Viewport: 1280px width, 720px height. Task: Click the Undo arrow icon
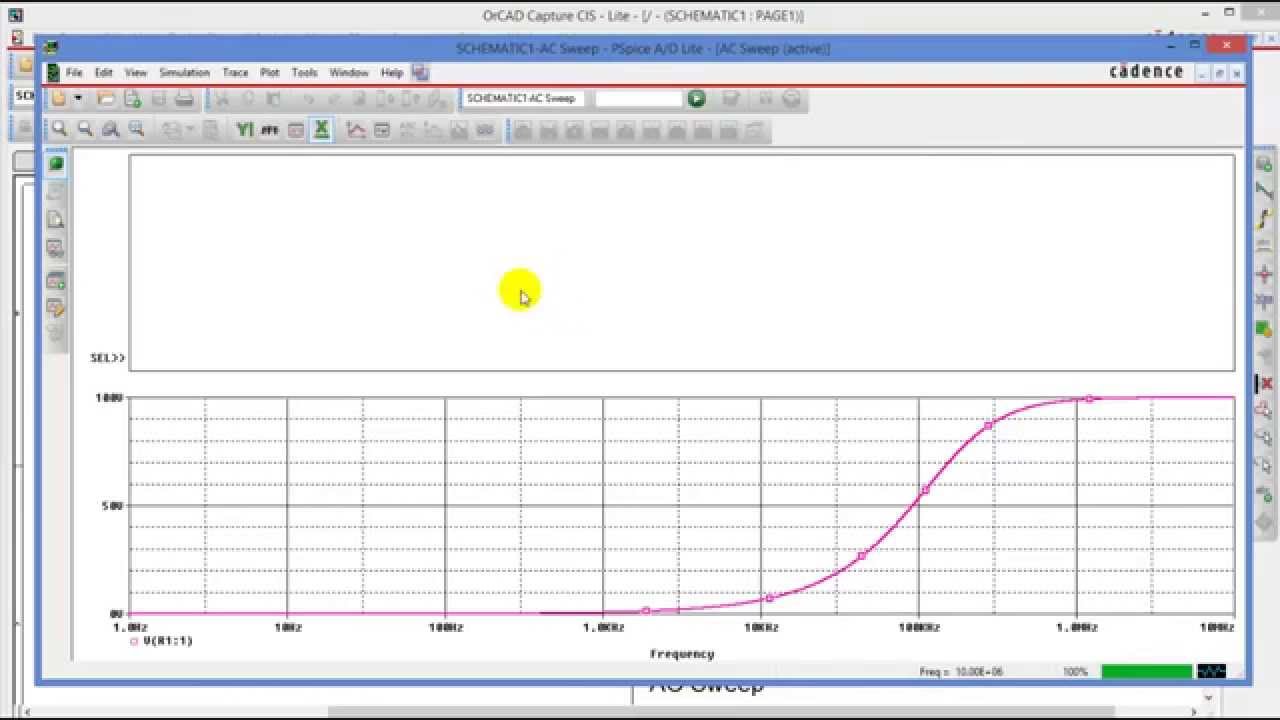[309, 98]
